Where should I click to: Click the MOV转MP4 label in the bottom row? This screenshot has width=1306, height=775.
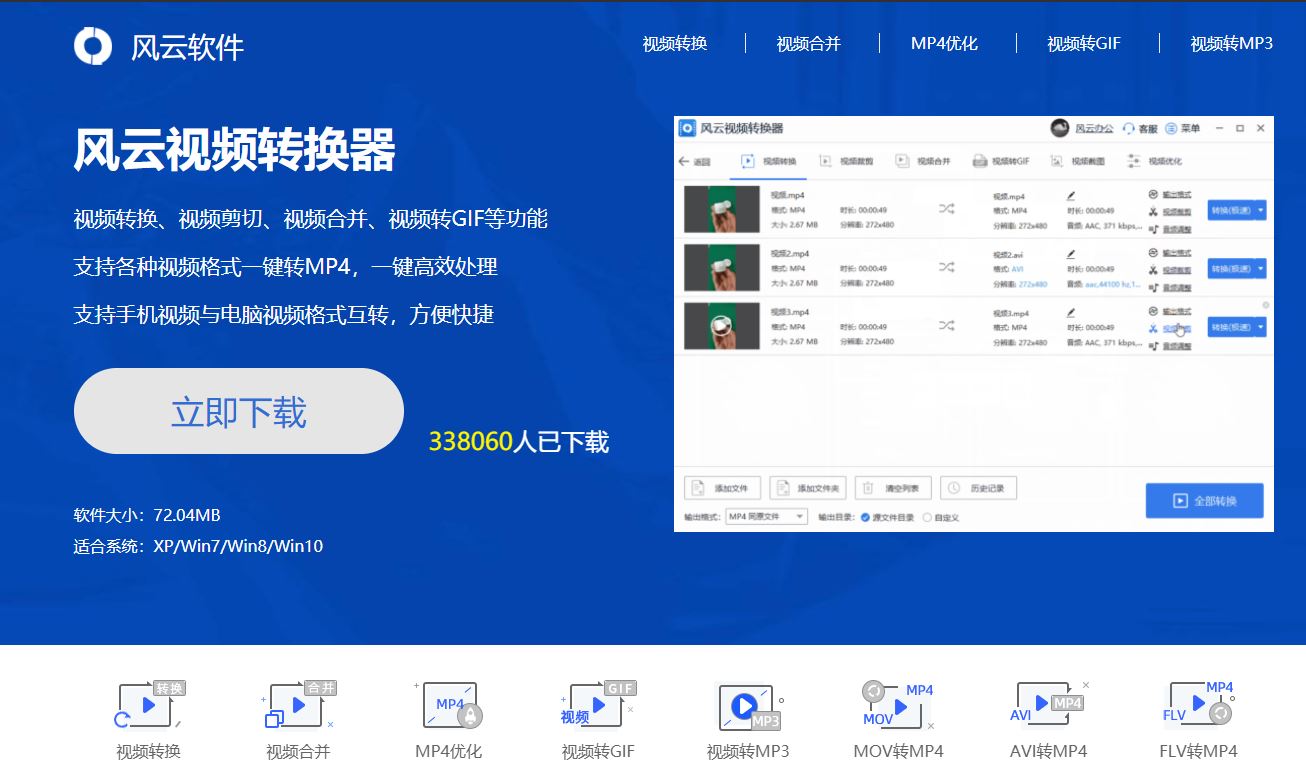tap(898, 751)
